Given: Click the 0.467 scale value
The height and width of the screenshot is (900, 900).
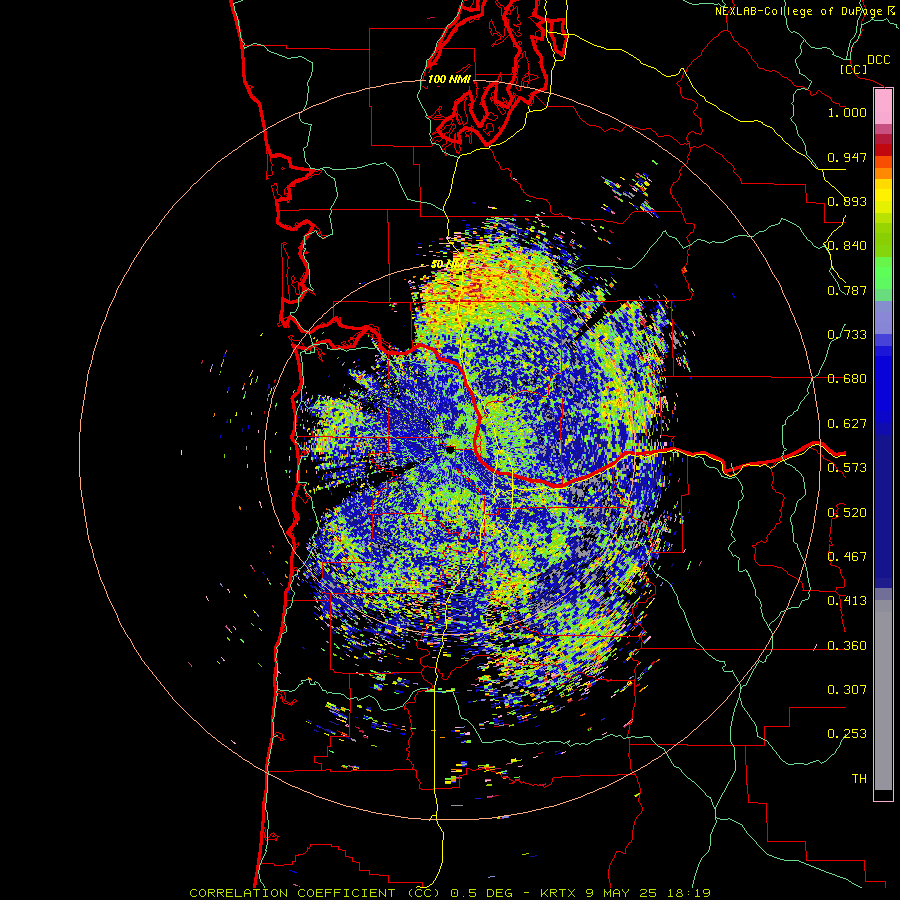Looking at the screenshot, I should [847, 557].
